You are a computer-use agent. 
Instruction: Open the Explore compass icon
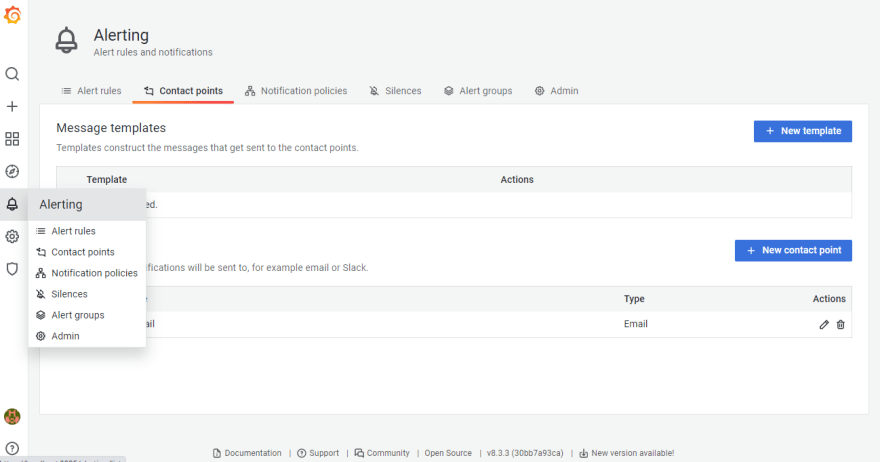[12, 171]
